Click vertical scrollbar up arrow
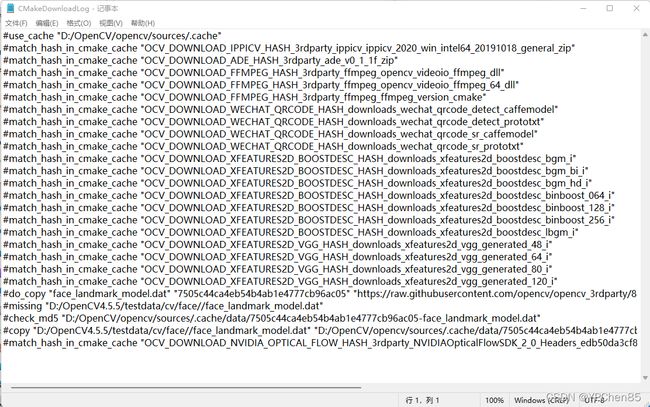This screenshot has height=407, width=650. [x=645, y=34]
